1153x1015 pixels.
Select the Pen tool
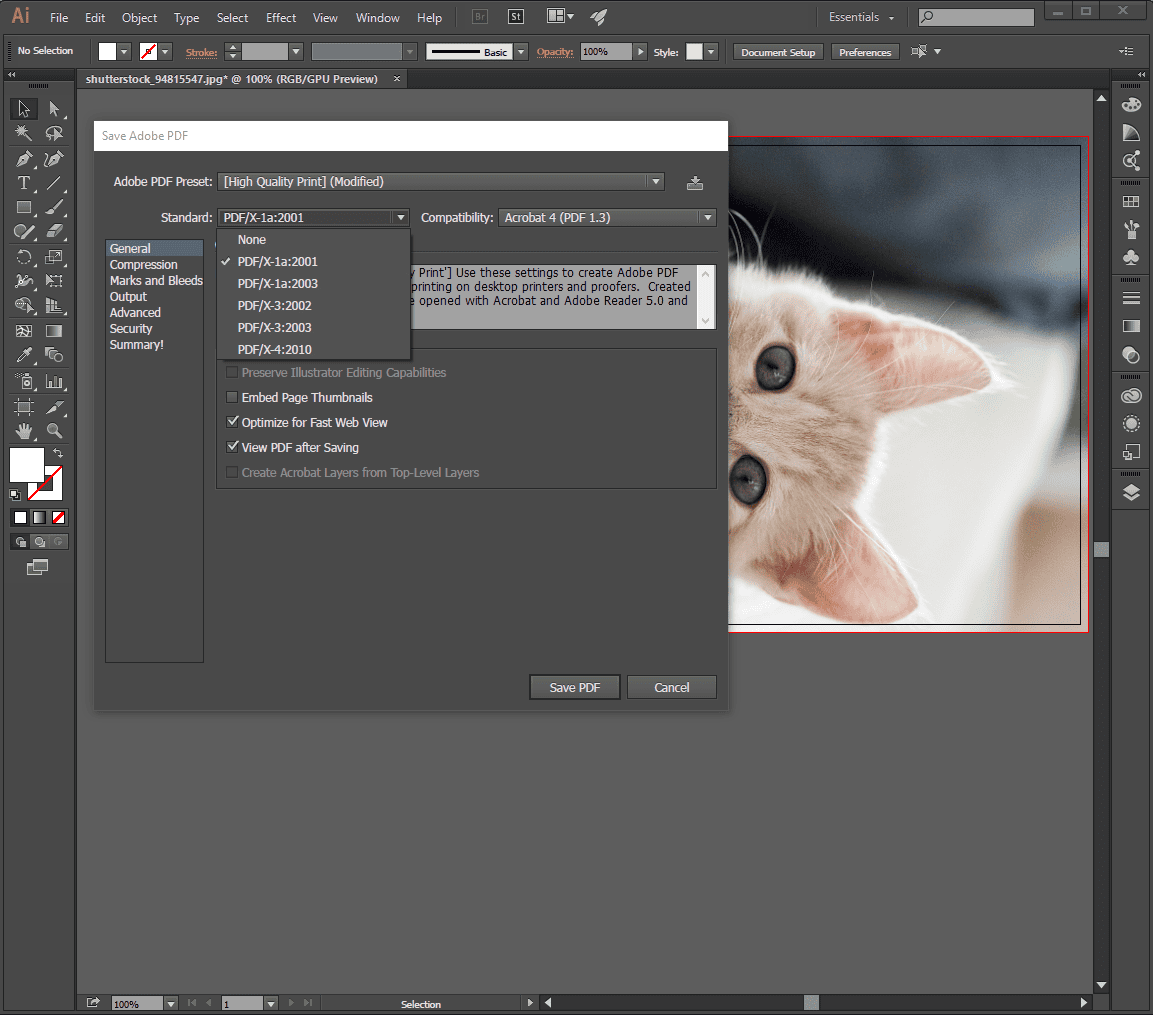[x=24, y=158]
